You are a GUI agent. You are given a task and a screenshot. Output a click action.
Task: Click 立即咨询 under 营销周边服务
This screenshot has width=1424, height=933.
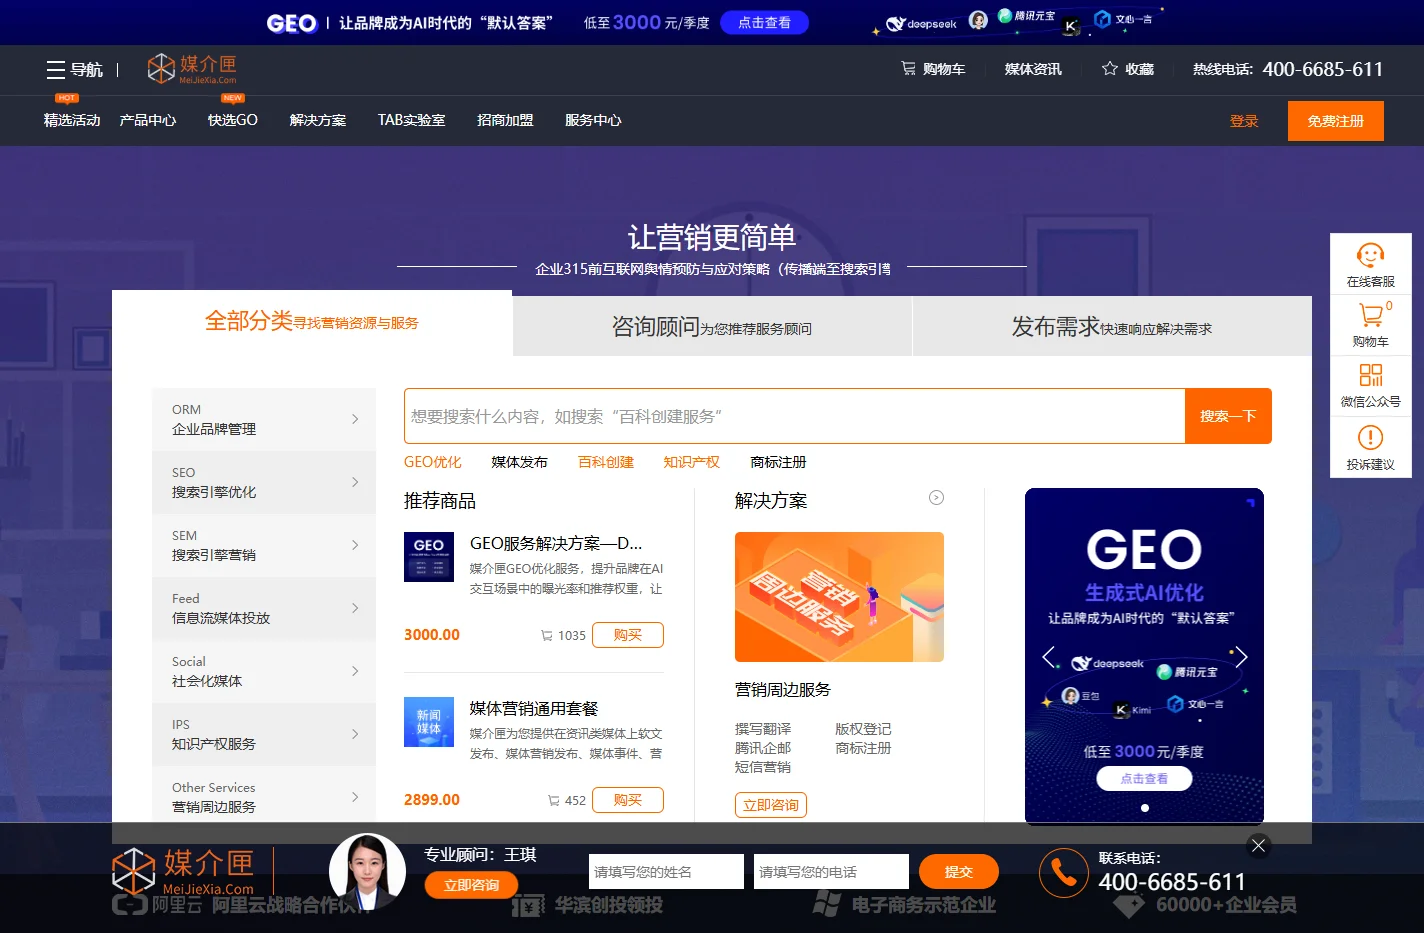click(771, 805)
